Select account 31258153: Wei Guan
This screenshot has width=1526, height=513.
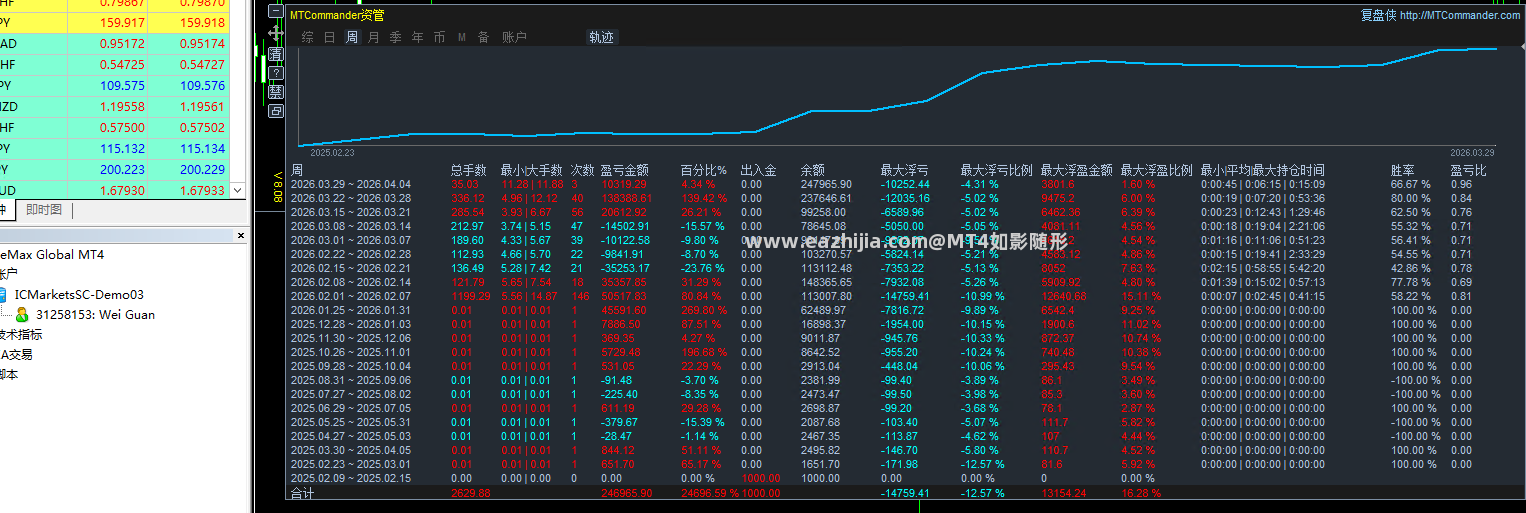click(x=95, y=315)
